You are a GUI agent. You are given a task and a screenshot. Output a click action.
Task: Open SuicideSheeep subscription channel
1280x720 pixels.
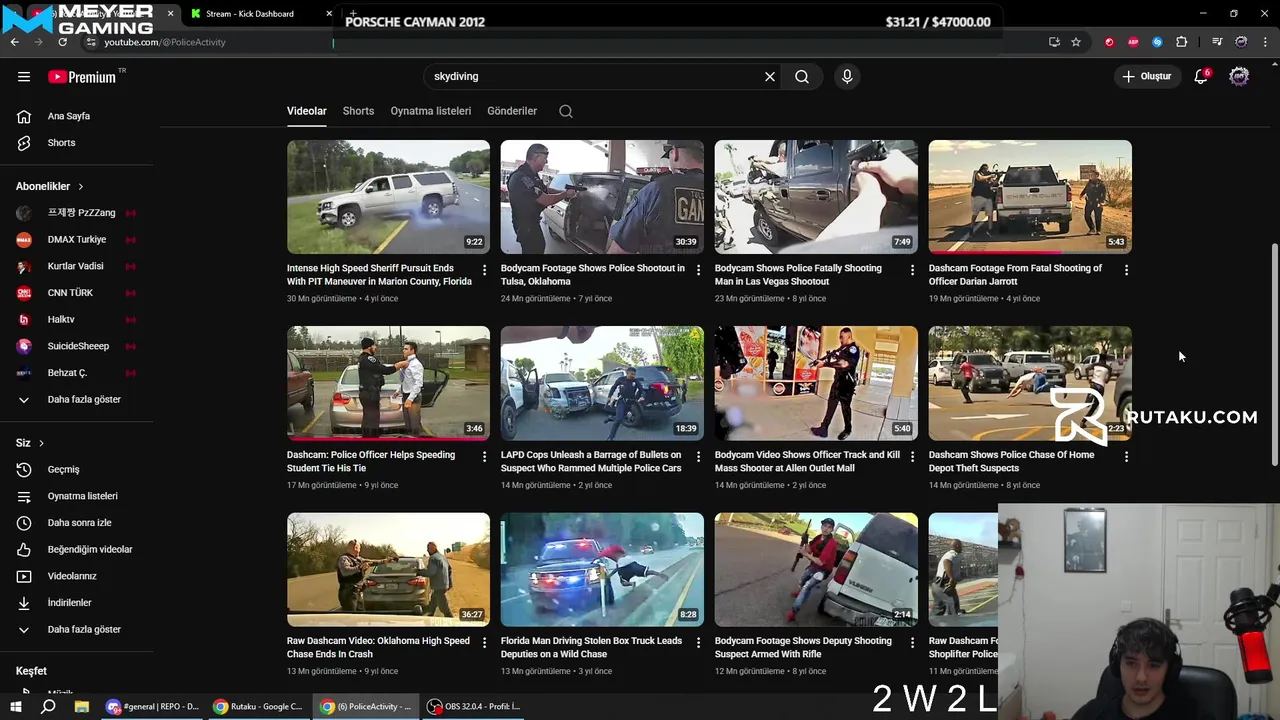point(78,346)
